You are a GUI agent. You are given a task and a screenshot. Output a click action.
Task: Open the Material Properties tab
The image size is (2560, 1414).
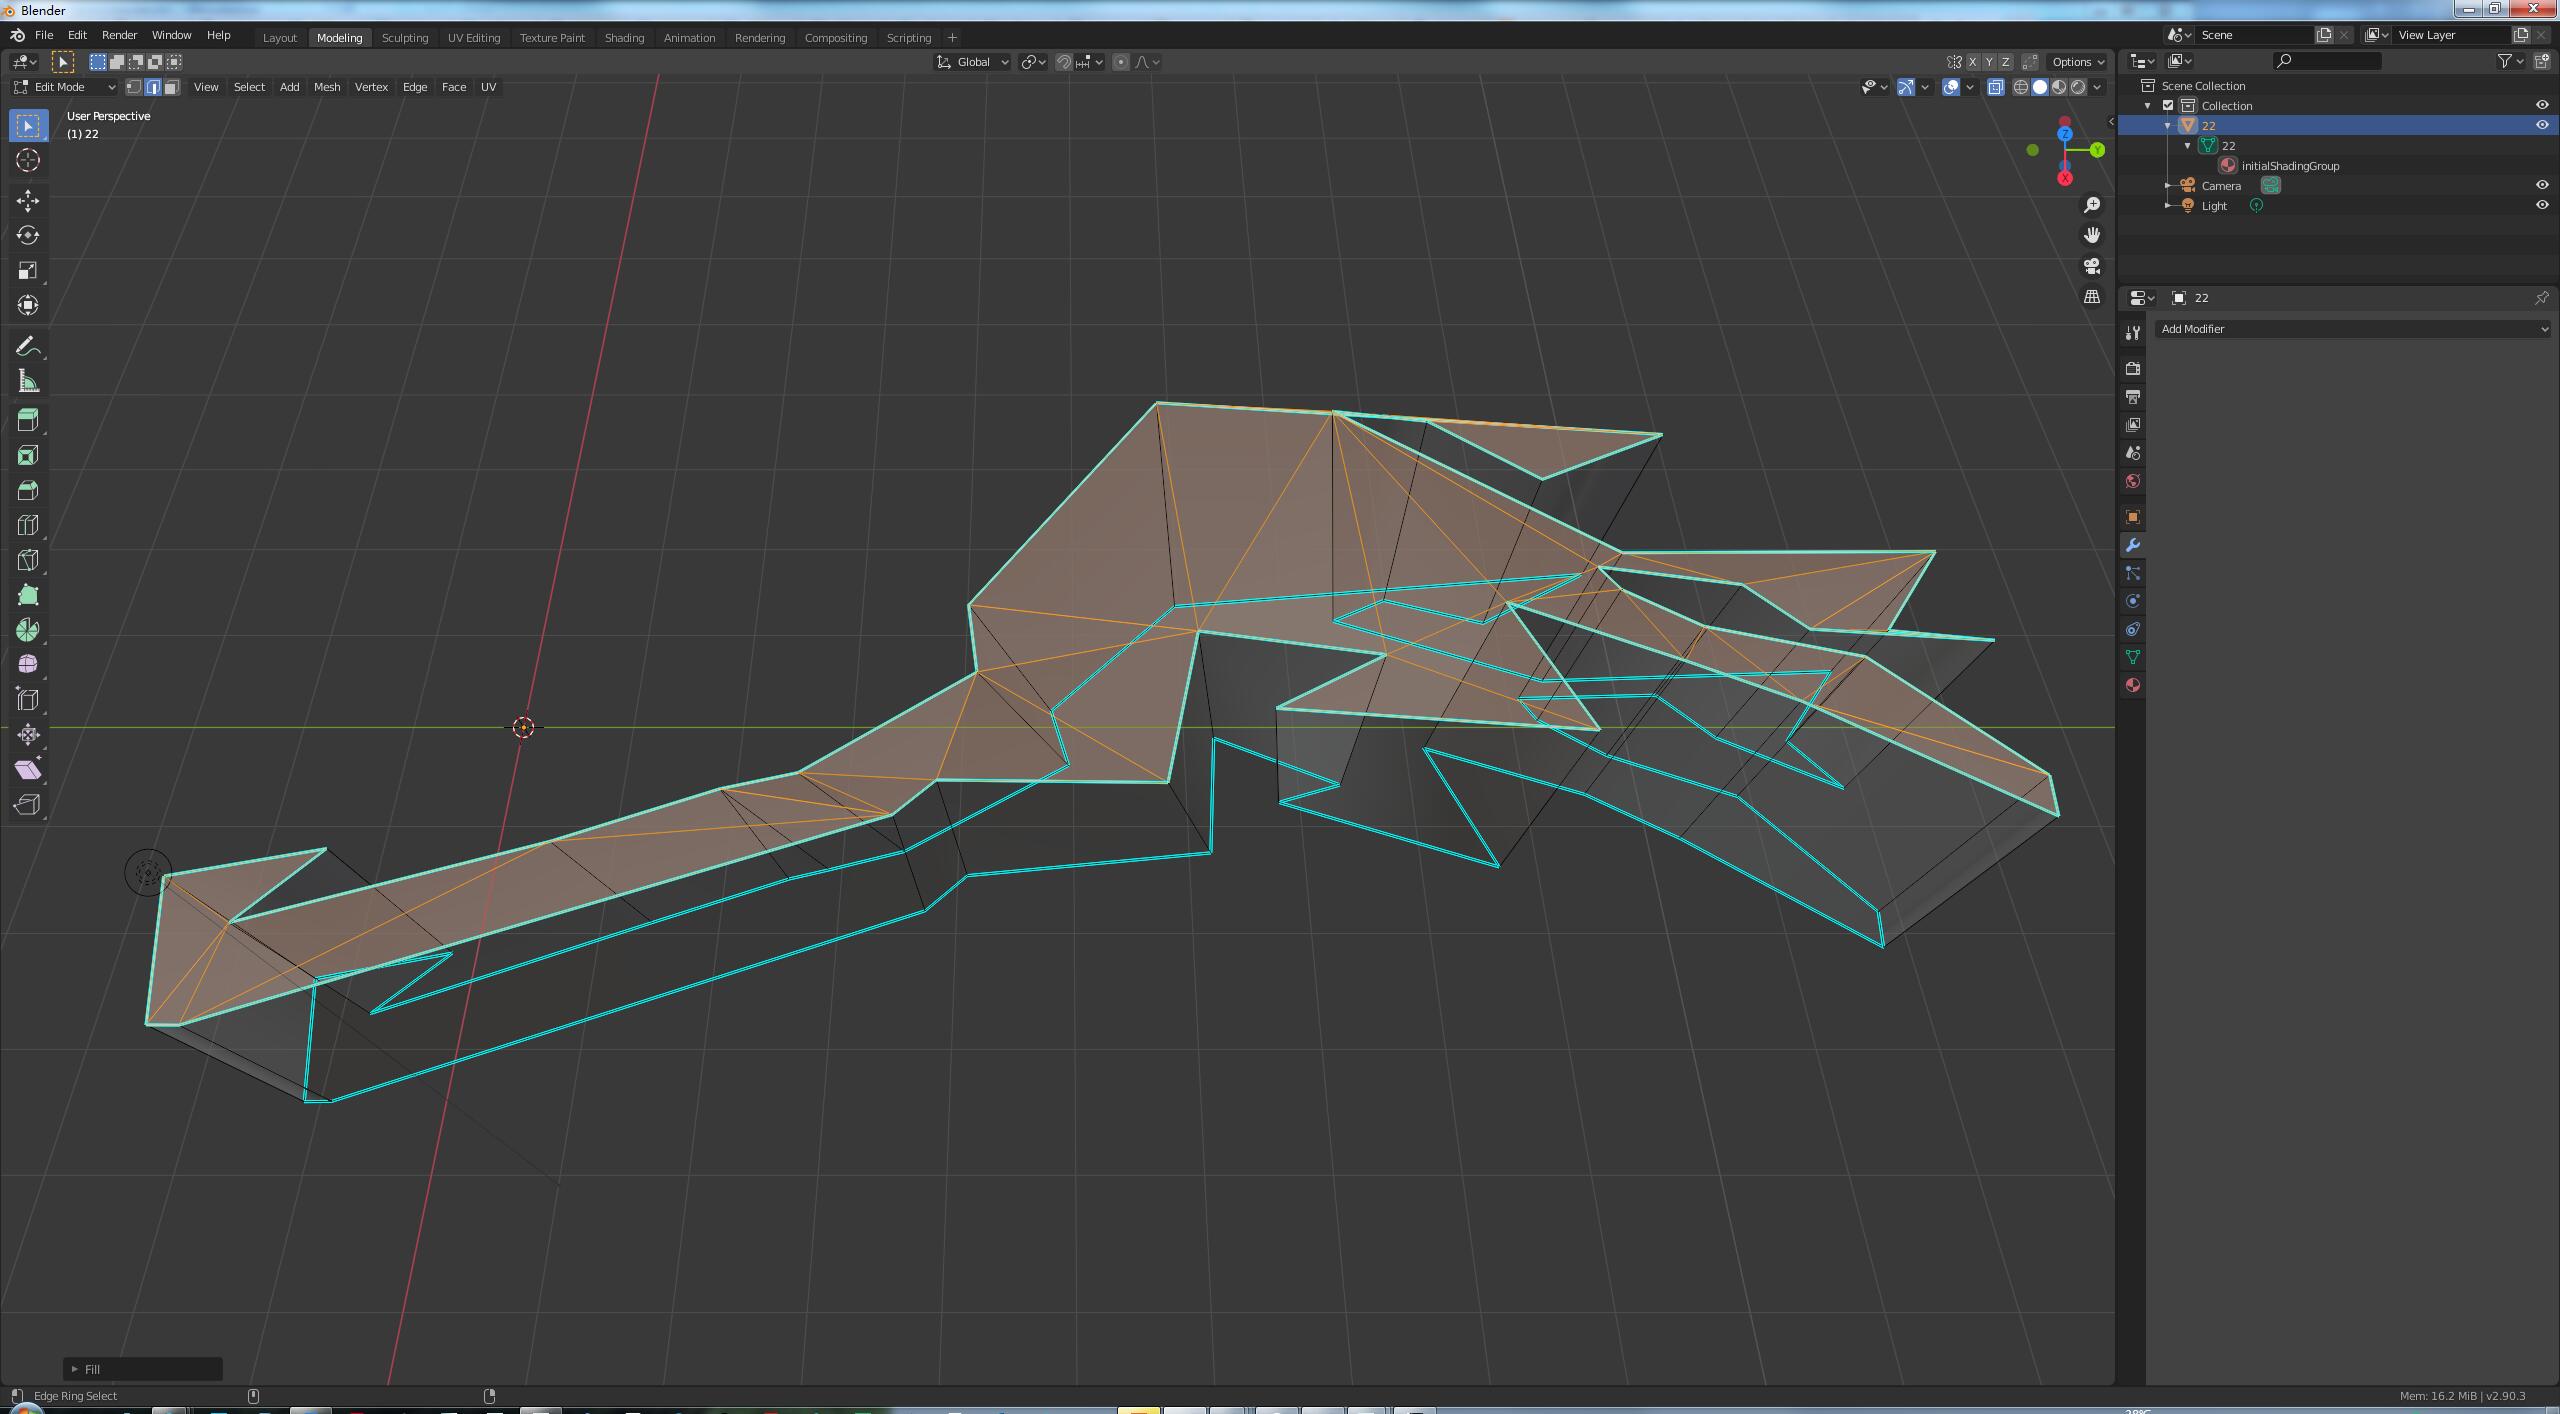(2133, 686)
